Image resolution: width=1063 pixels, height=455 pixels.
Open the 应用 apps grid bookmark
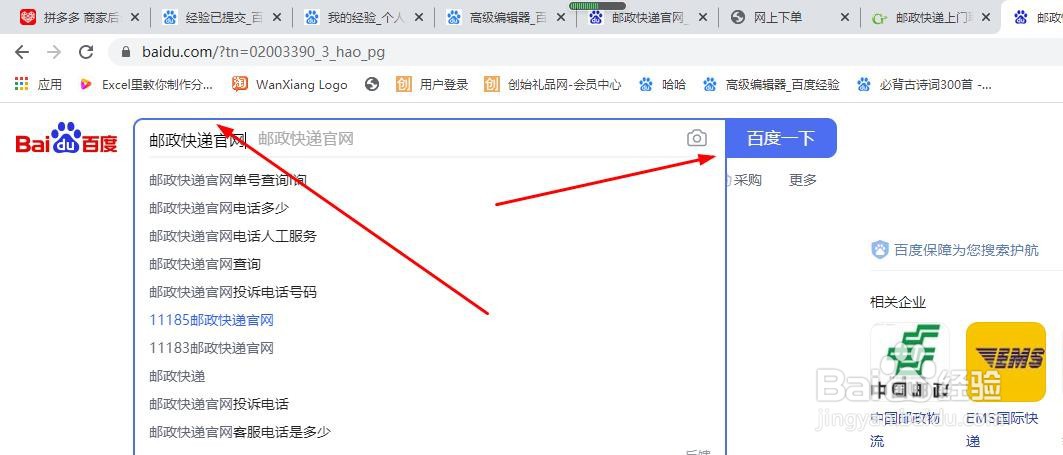point(38,84)
